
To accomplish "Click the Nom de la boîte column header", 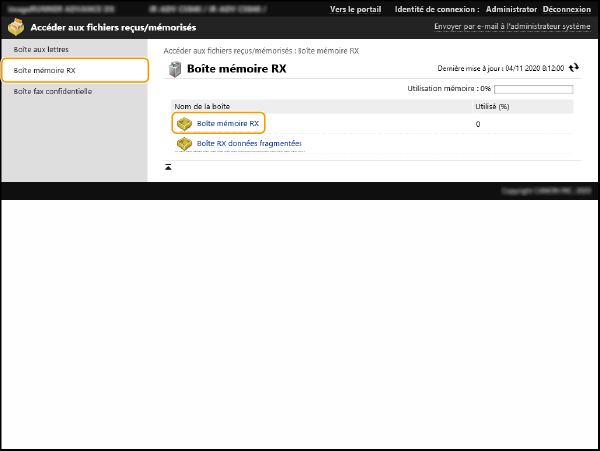I will pos(202,106).
